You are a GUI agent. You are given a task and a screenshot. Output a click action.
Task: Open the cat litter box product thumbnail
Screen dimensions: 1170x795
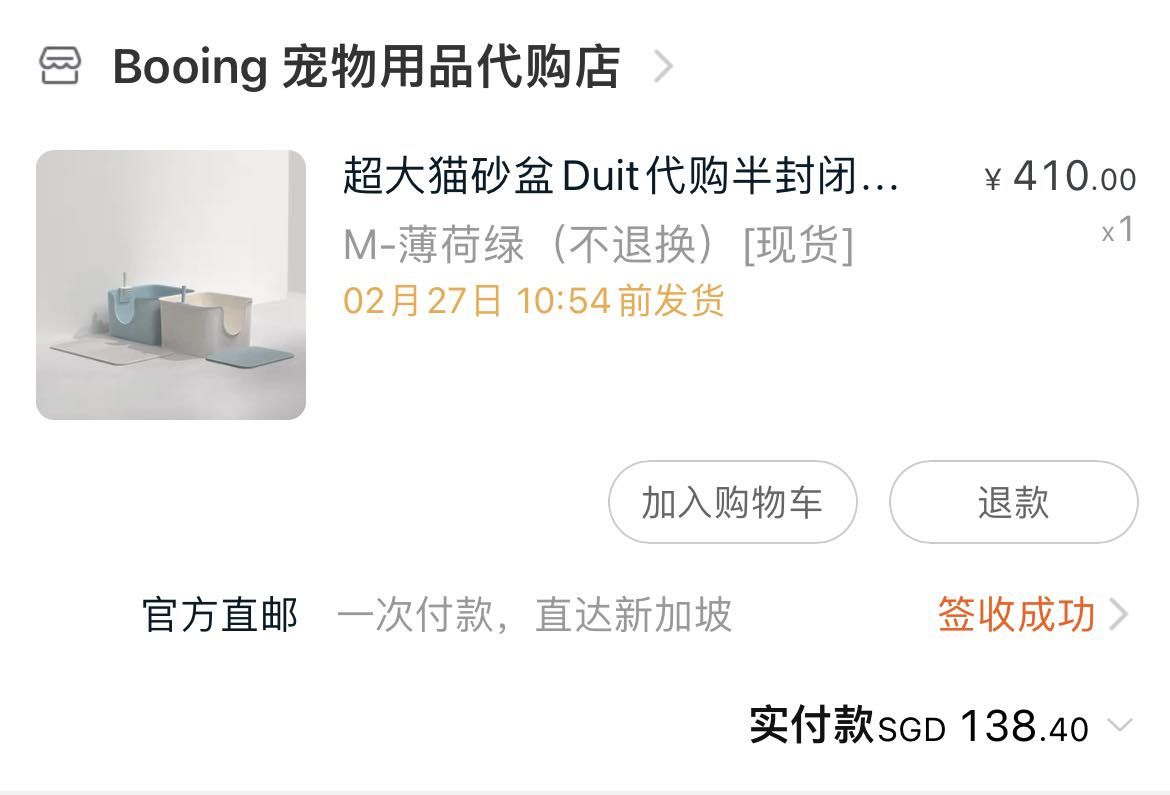(171, 284)
